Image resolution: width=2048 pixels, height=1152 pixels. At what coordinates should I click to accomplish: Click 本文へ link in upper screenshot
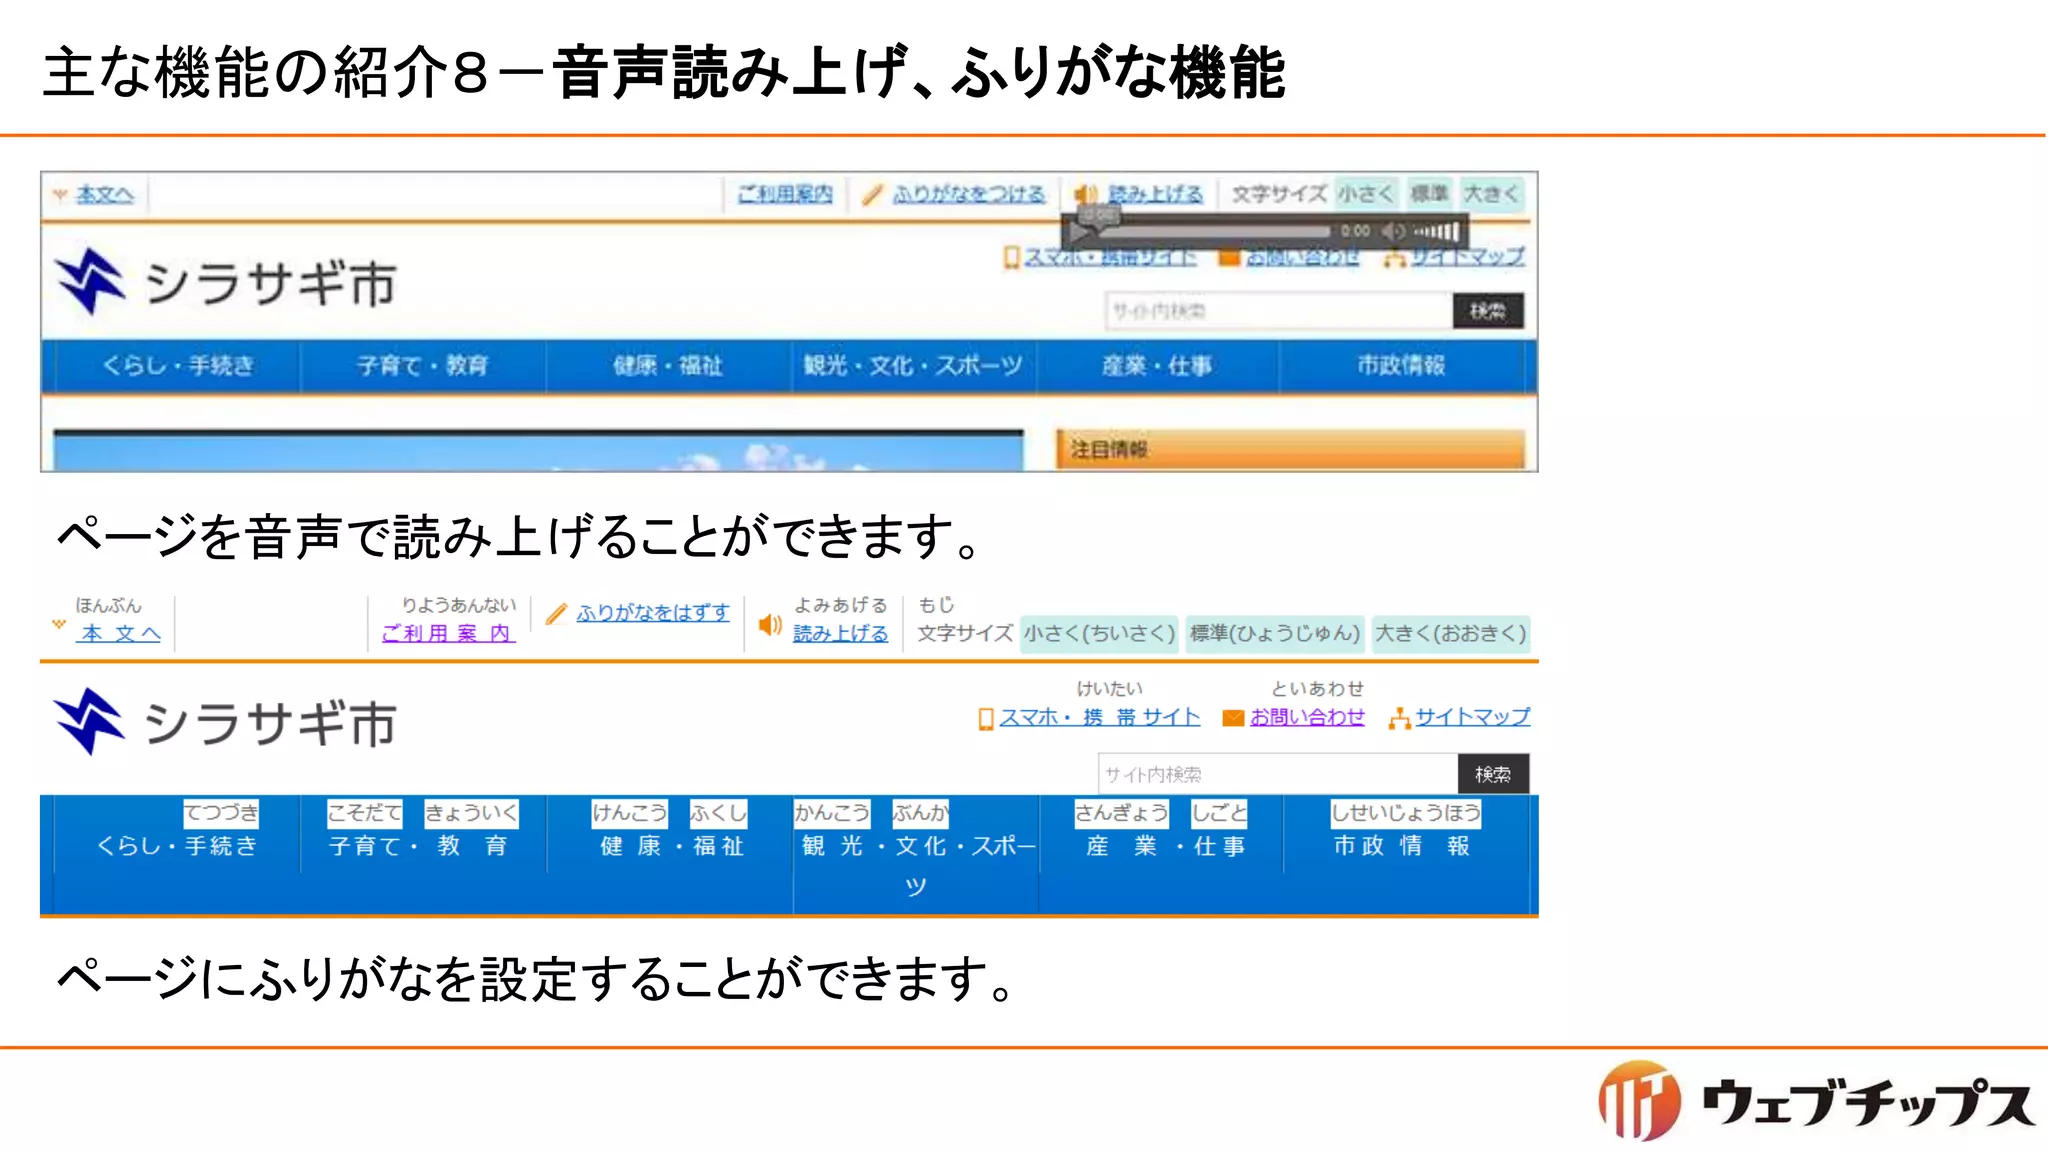105,194
